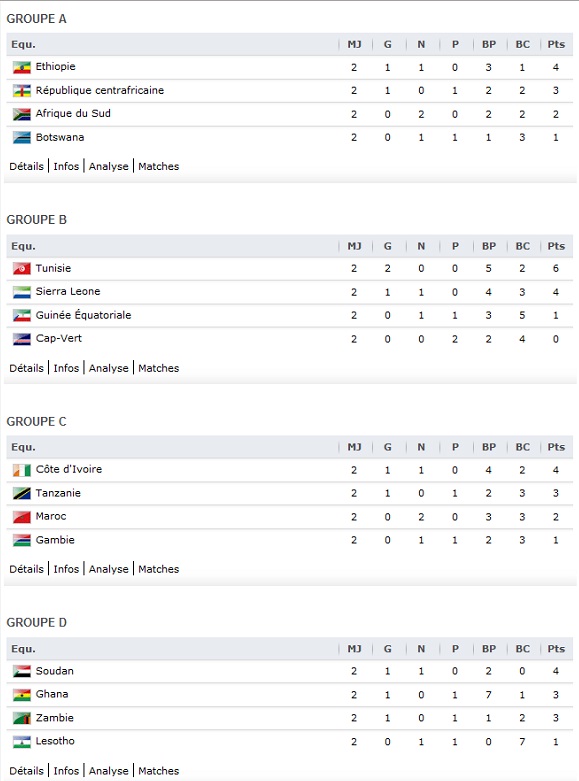The height and width of the screenshot is (781, 579).
Task: Click the Sierra Leone flag icon
Action: (x=22, y=292)
